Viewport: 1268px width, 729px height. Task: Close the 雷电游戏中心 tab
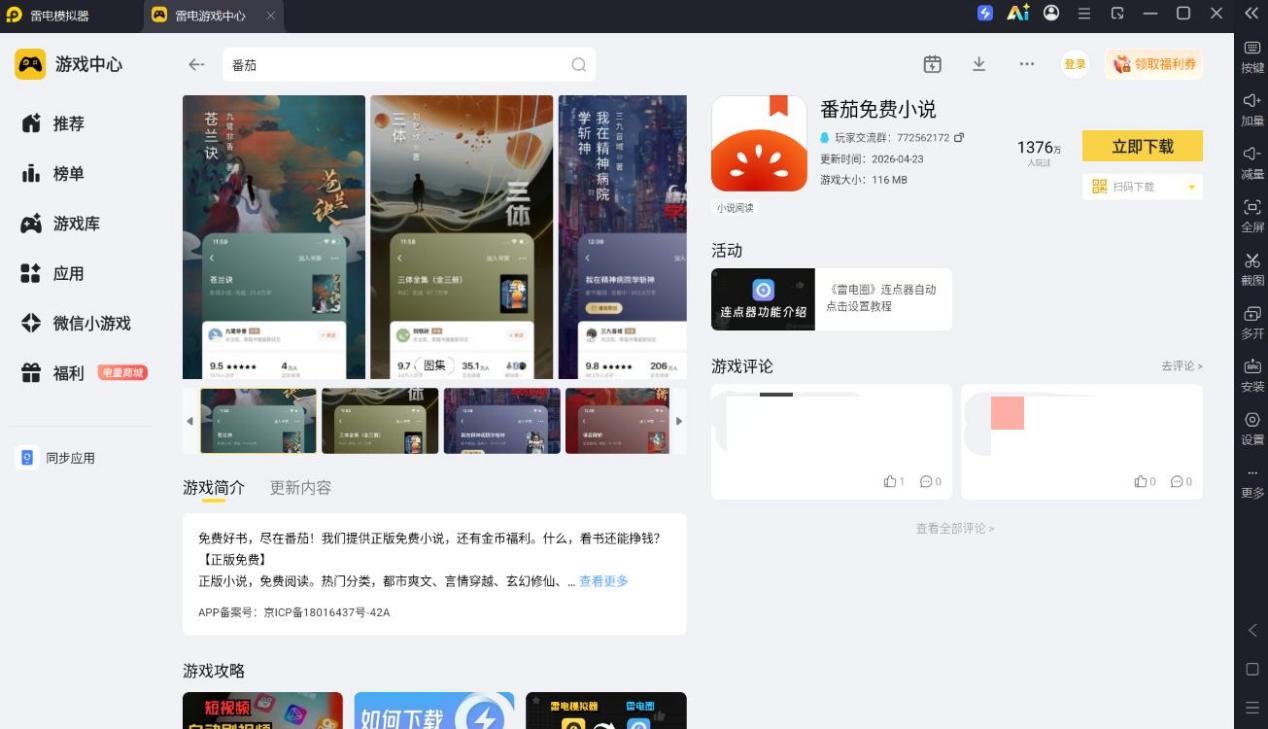[x=271, y=16]
